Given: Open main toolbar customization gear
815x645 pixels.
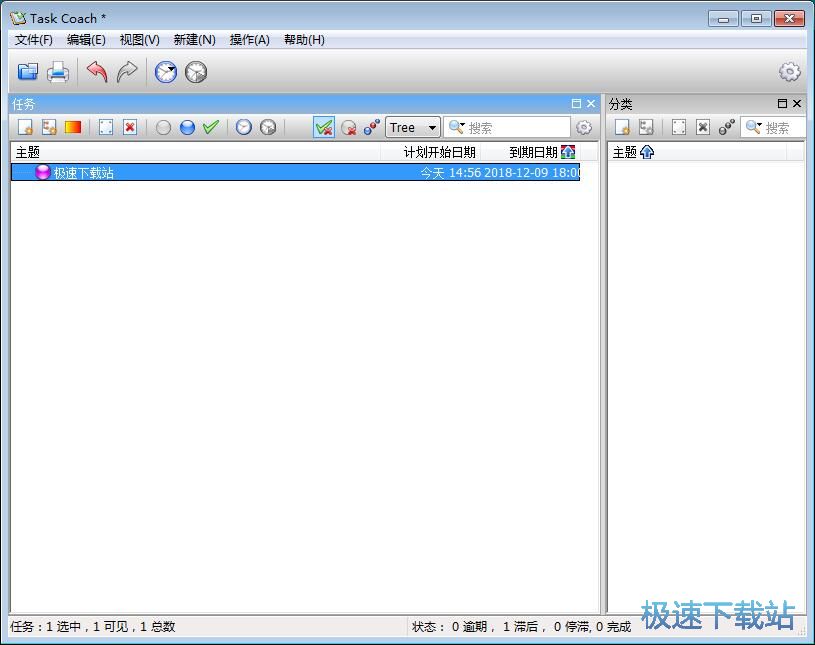Looking at the screenshot, I should 790,72.
